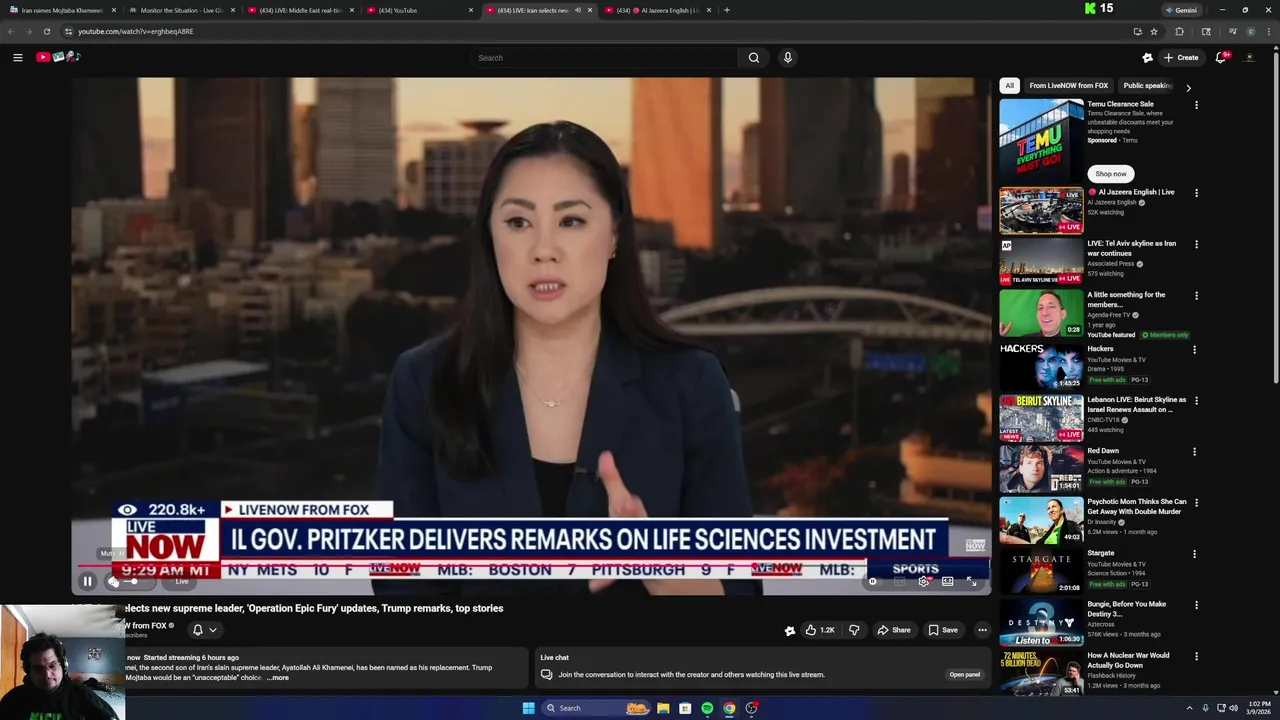Open YouTube notifications bell in header
Image resolution: width=1280 pixels, height=720 pixels.
(1220, 57)
